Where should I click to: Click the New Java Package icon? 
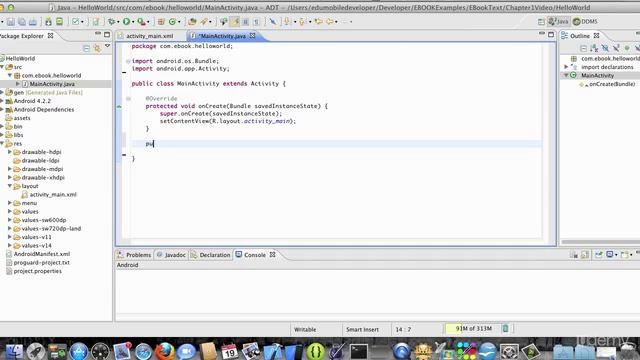coord(161,22)
